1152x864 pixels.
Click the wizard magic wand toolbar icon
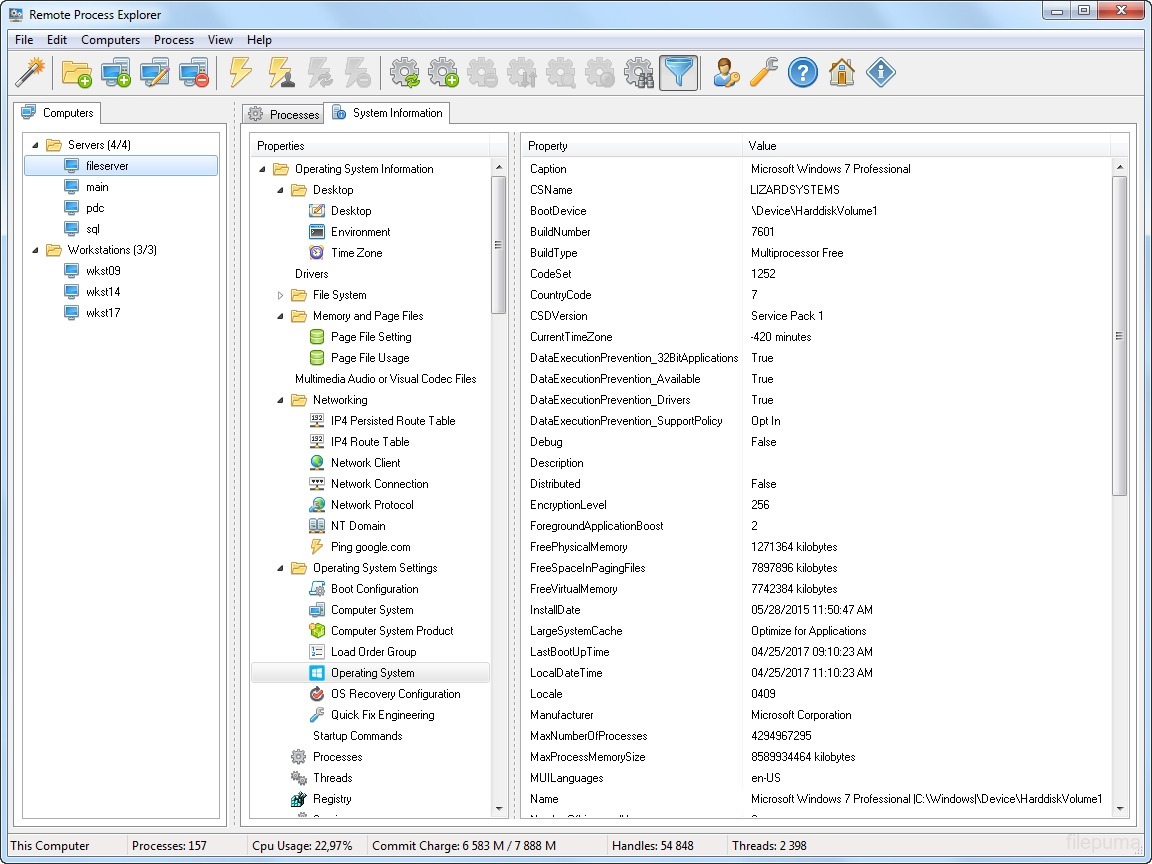pos(30,72)
